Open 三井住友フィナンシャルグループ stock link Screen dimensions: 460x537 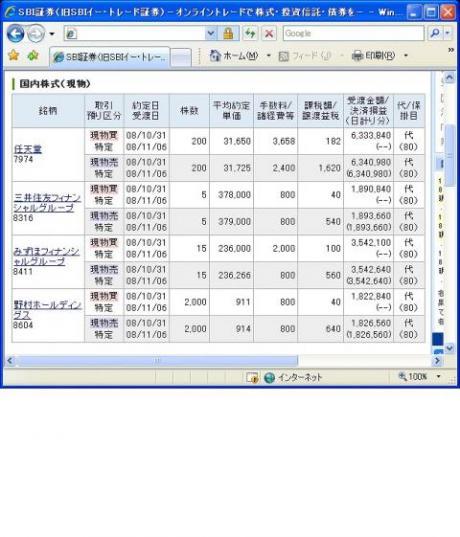coord(47,202)
